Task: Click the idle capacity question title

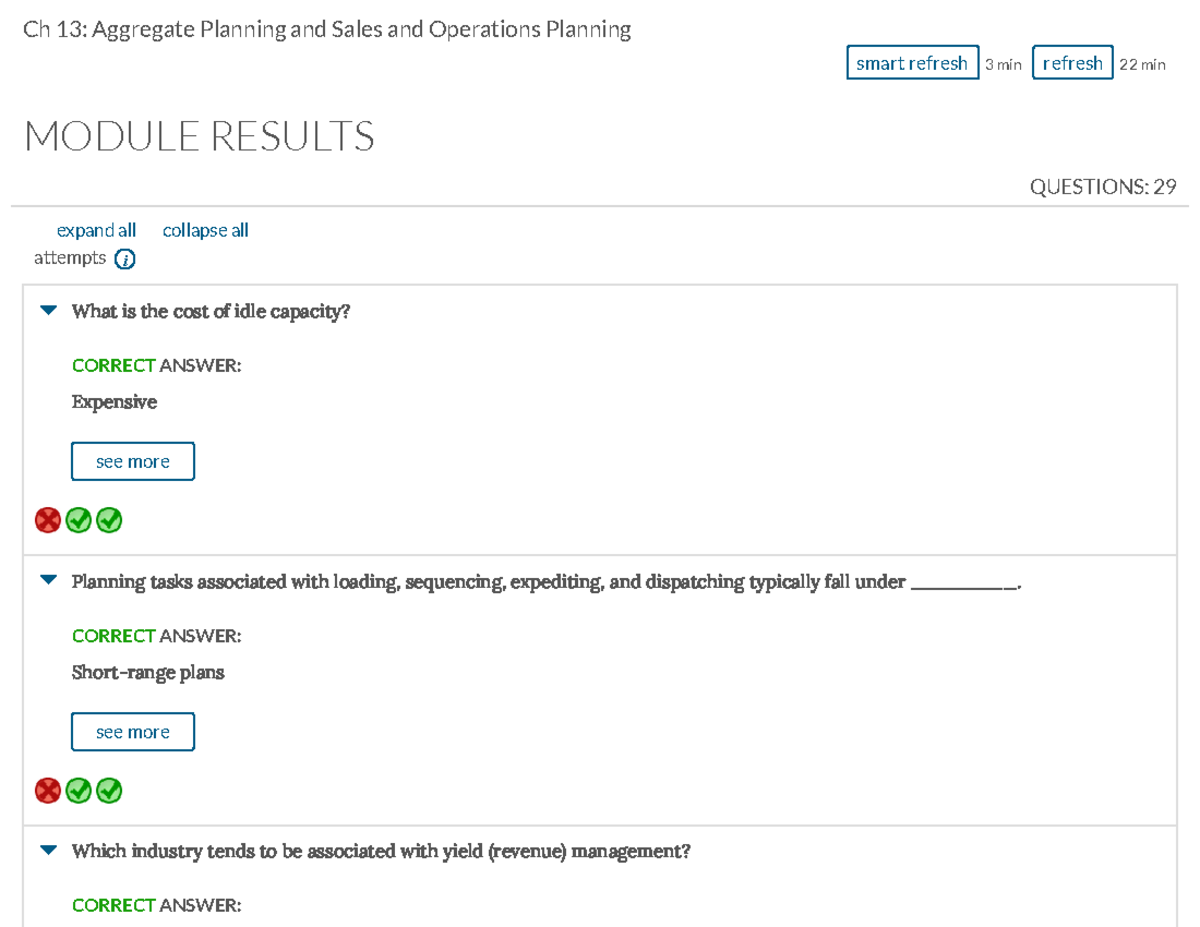Action: (x=210, y=311)
